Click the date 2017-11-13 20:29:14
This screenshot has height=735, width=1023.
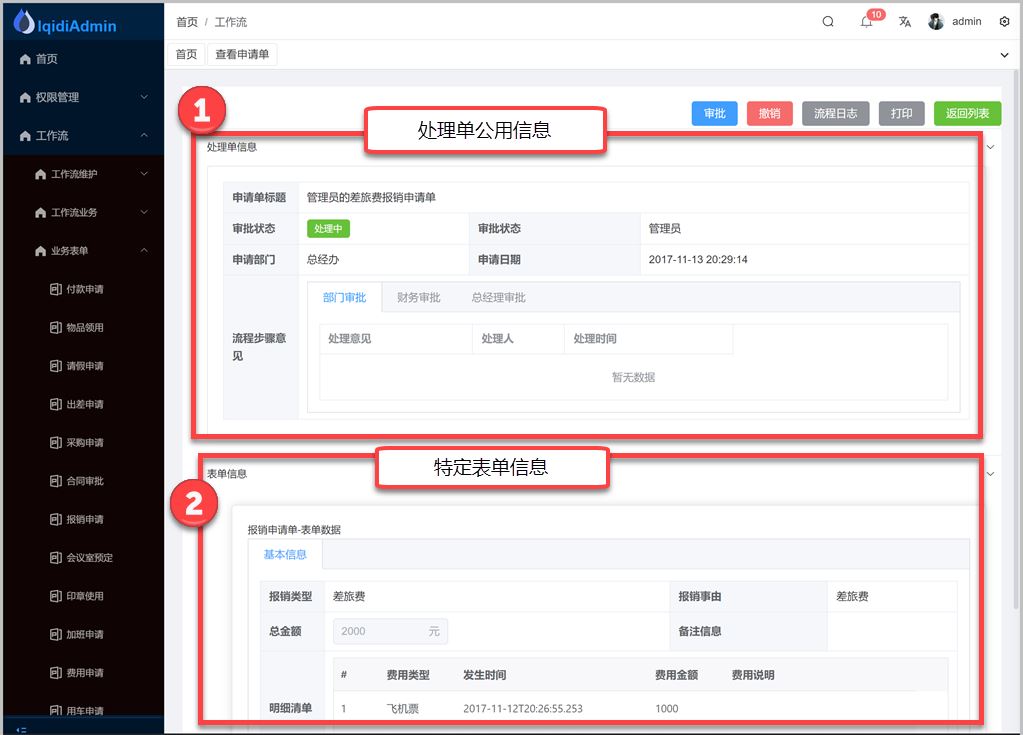(x=697, y=260)
